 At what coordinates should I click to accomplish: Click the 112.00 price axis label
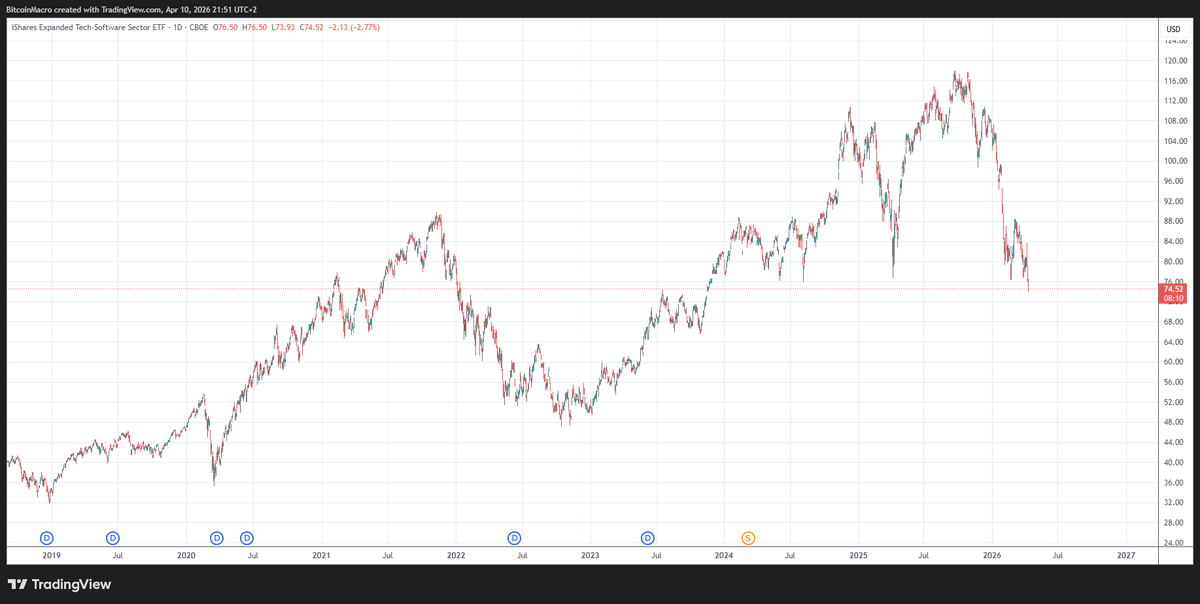[1174, 101]
